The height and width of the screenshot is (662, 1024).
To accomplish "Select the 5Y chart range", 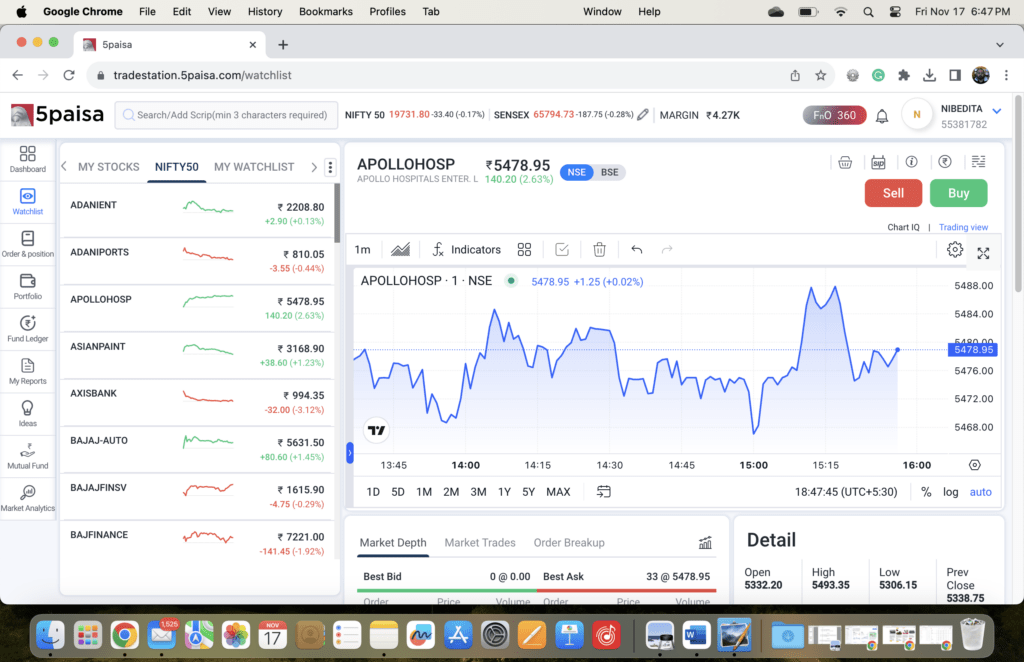I will (528, 492).
